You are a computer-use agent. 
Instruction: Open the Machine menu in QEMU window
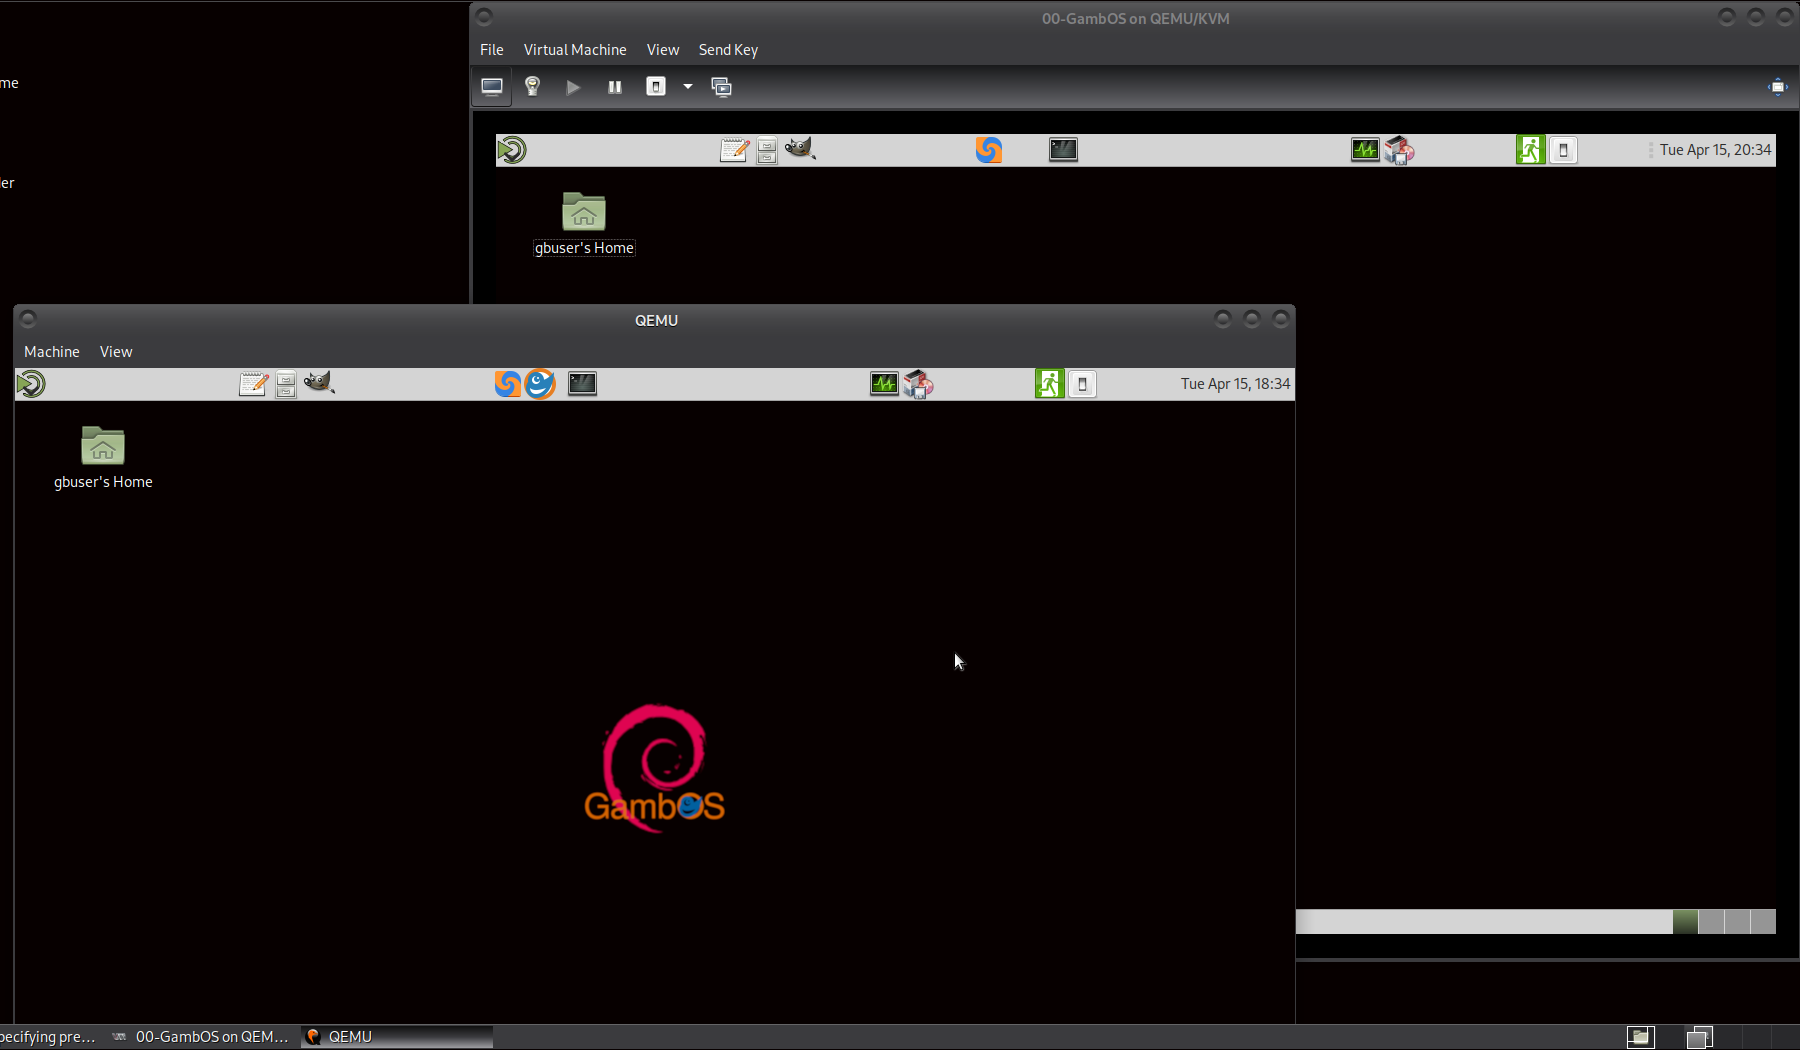[51, 352]
